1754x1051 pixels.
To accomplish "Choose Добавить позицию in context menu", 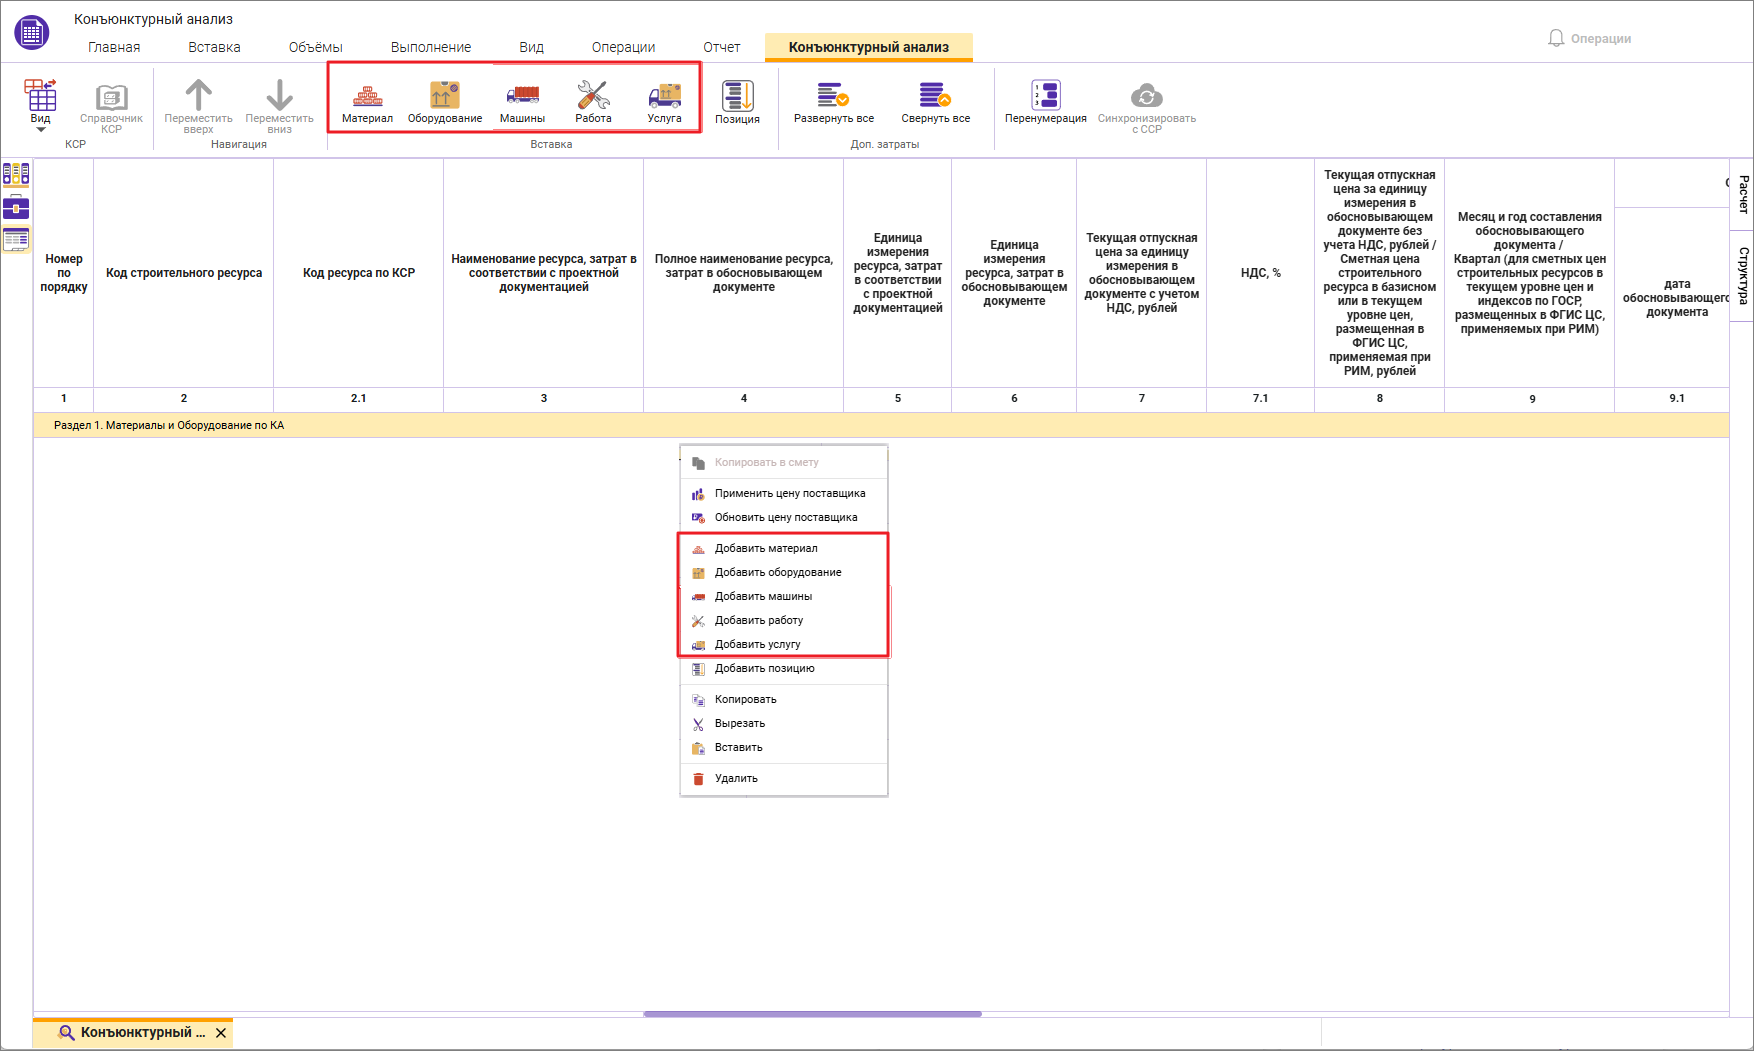I will (x=784, y=668).
